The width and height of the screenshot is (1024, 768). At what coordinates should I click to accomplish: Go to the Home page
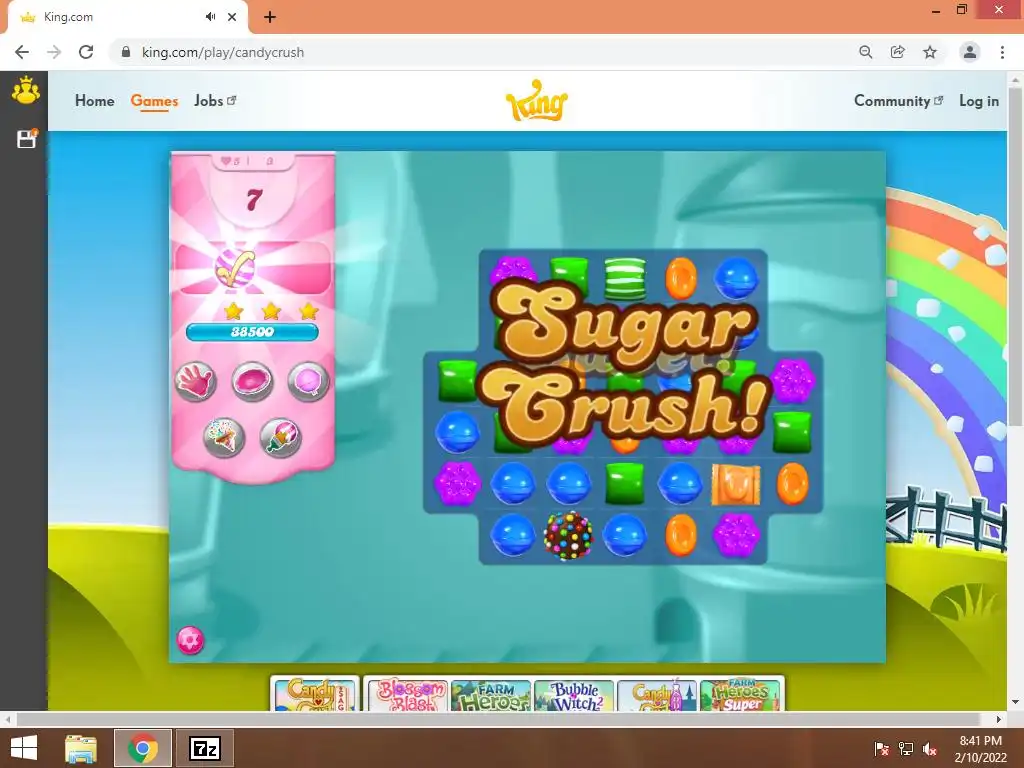coord(95,101)
